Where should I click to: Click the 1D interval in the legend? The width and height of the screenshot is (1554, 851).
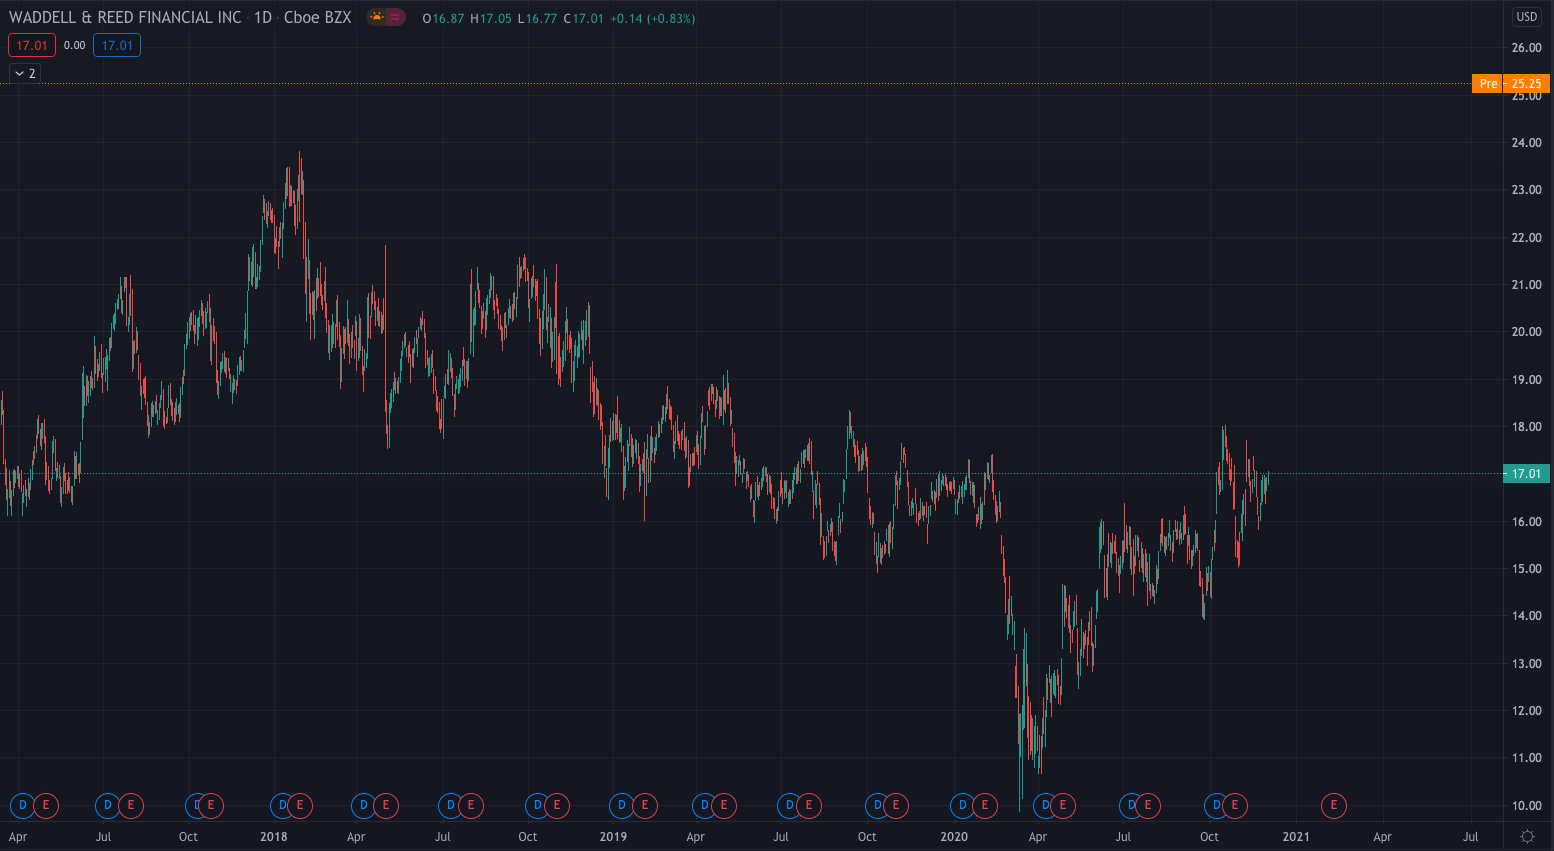pos(263,18)
